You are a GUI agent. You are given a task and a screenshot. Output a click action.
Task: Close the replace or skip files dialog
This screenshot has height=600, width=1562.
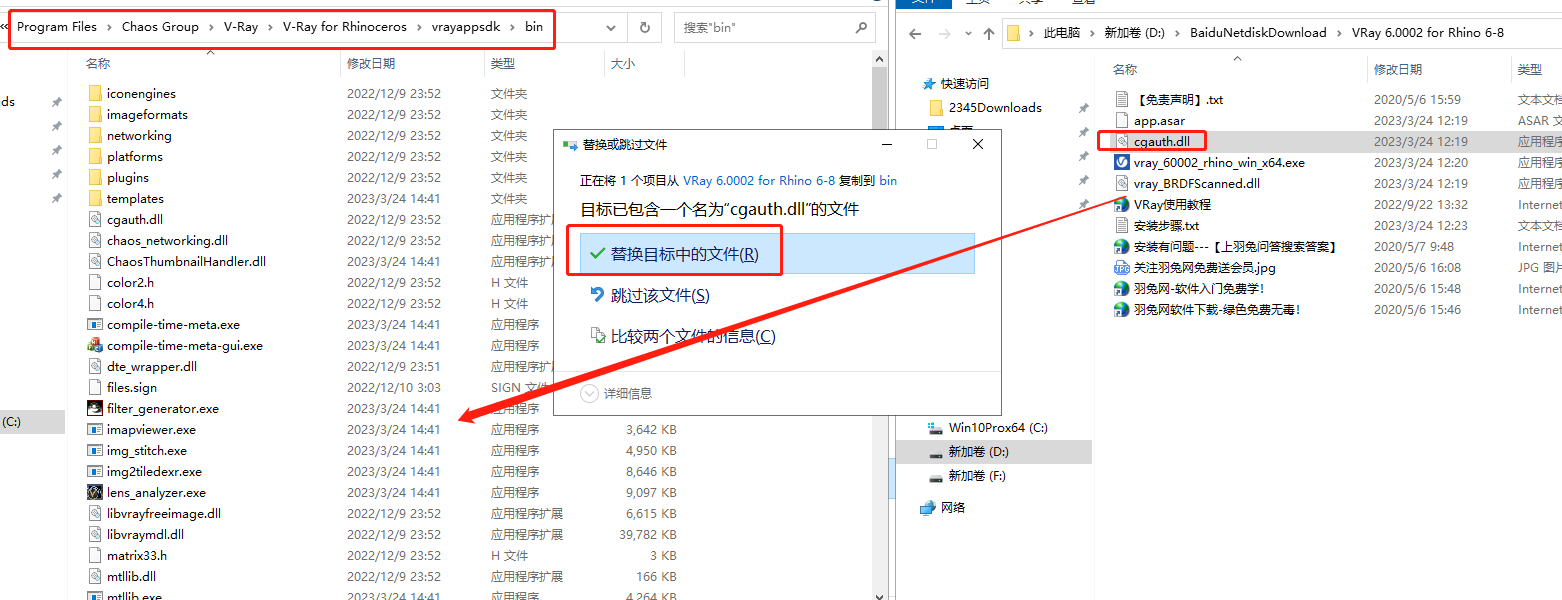pyautogui.click(x=978, y=144)
